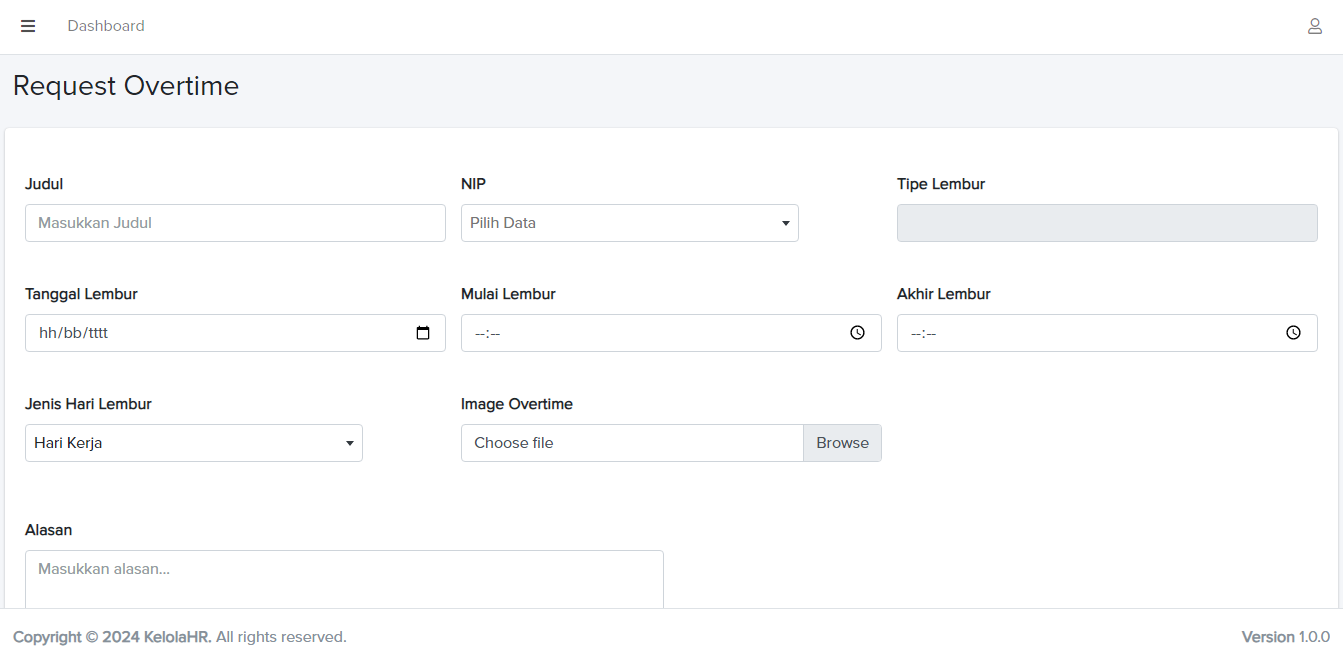
Task: Focus the Alasan reason textarea
Action: [x=344, y=579]
